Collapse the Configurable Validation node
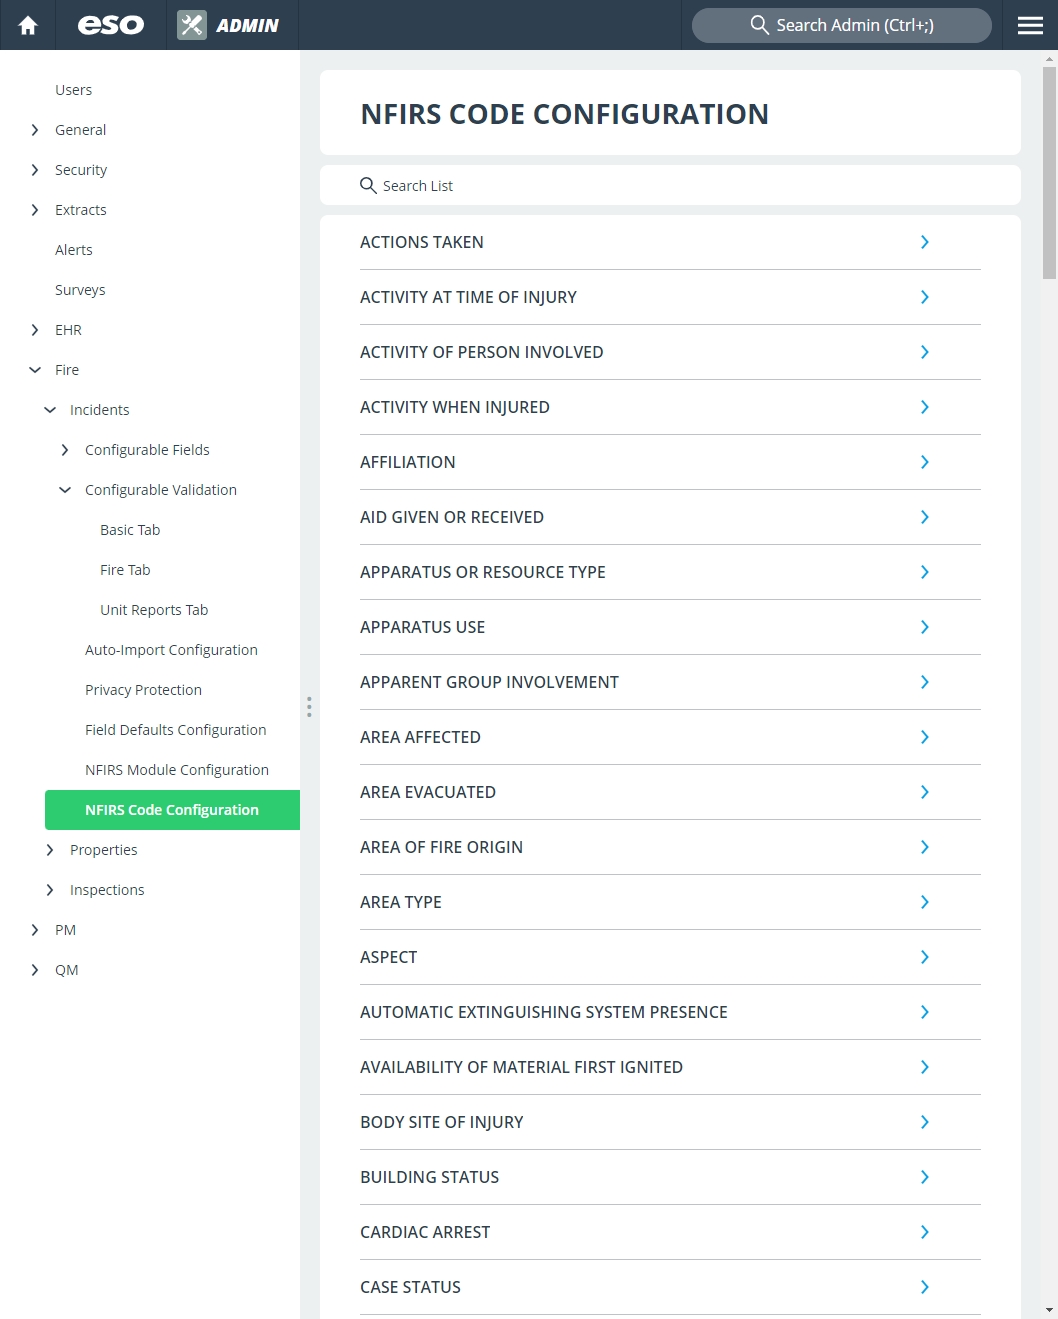 point(65,490)
